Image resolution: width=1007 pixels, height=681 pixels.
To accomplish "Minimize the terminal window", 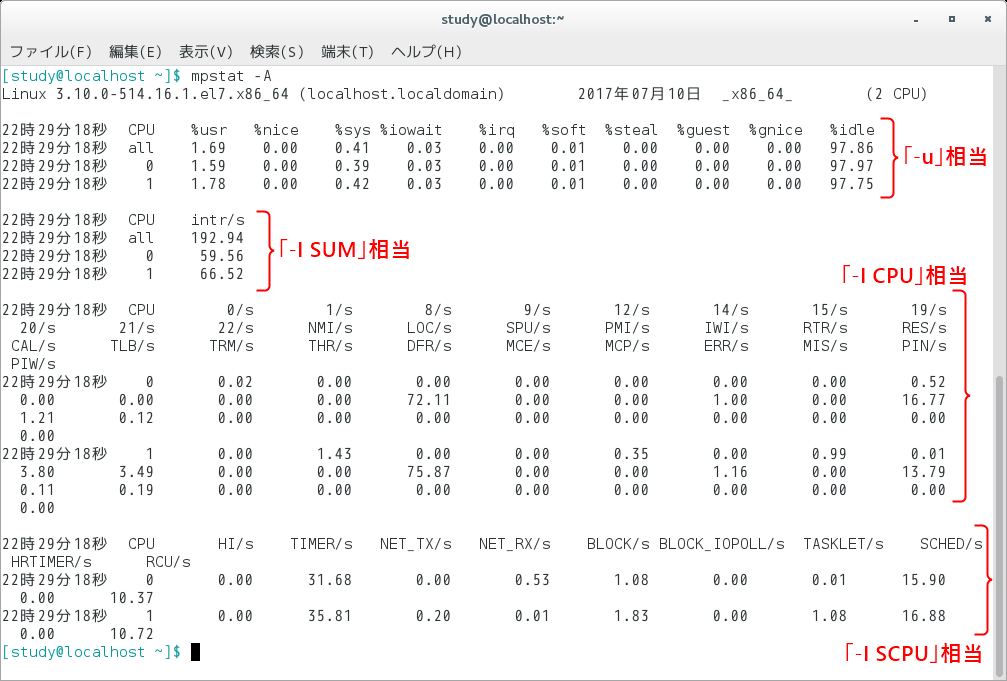I will coord(915,18).
